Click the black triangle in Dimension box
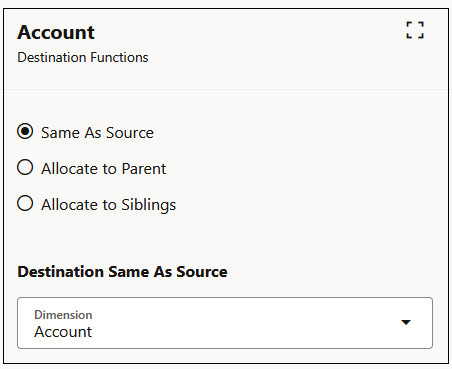The image size is (452, 369). (406, 322)
